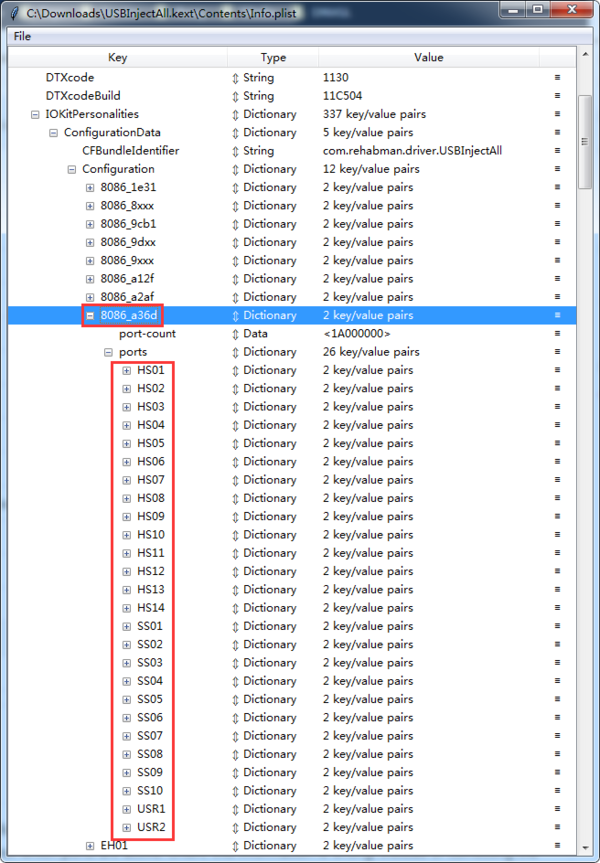The height and width of the screenshot is (863, 600).
Task: Click the Value column header
Action: (x=429, y=57)
